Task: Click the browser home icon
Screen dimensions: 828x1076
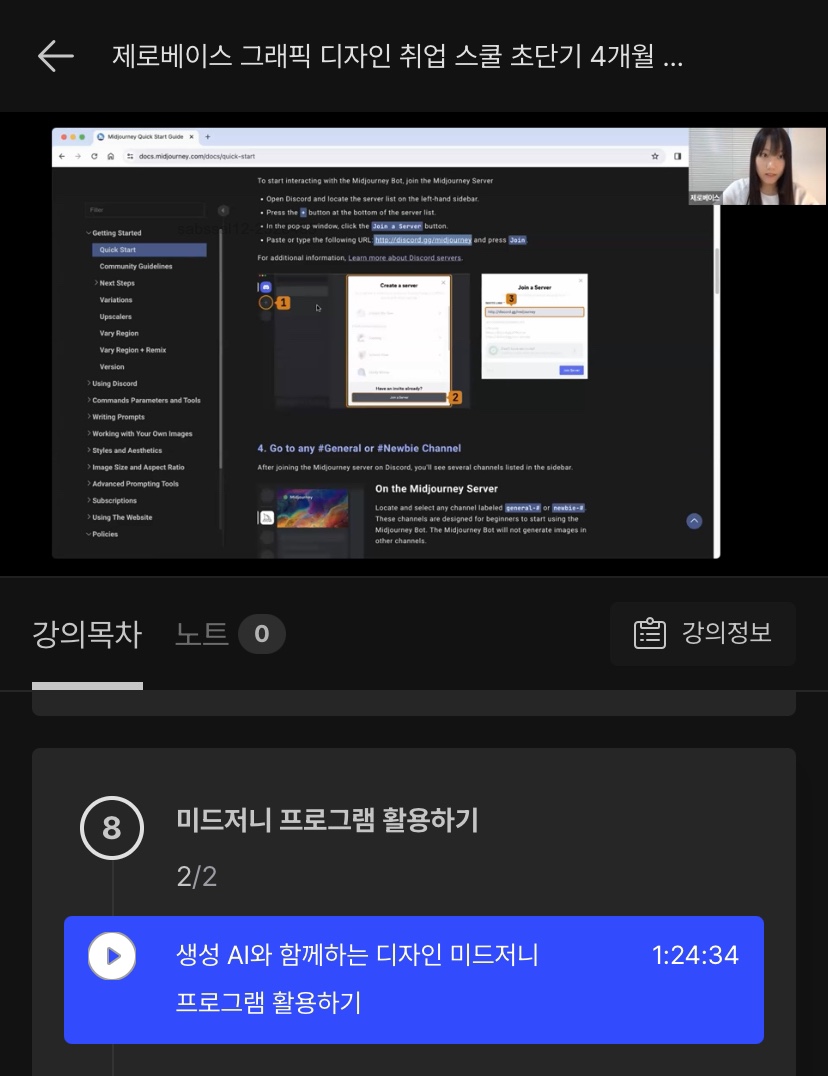Action: click(110, 156)
